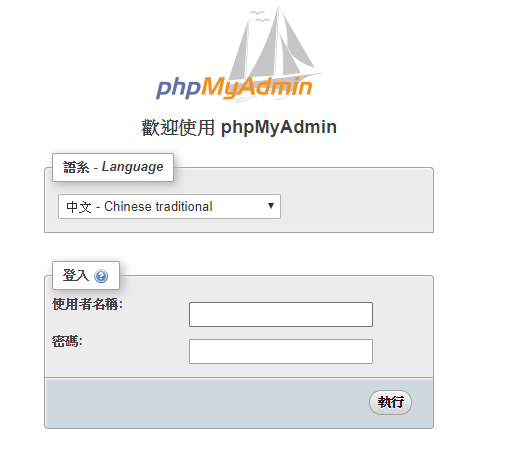
Task: Click the 歡迎使用 phpMyAdmin heading
Action: coord(239,127)
